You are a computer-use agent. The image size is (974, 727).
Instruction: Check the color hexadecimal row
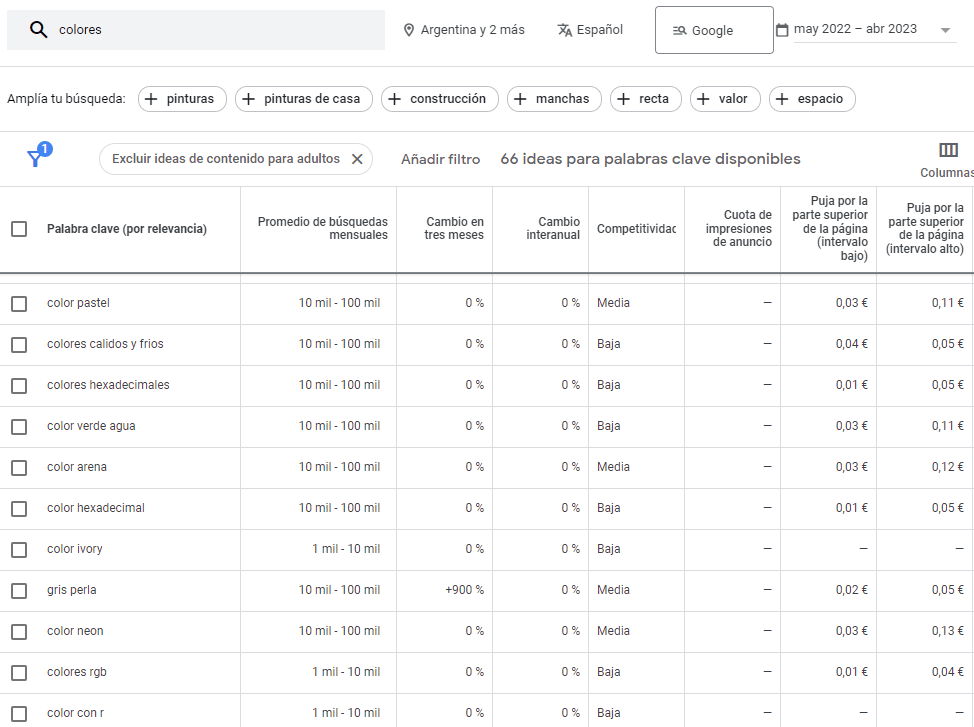19,508
